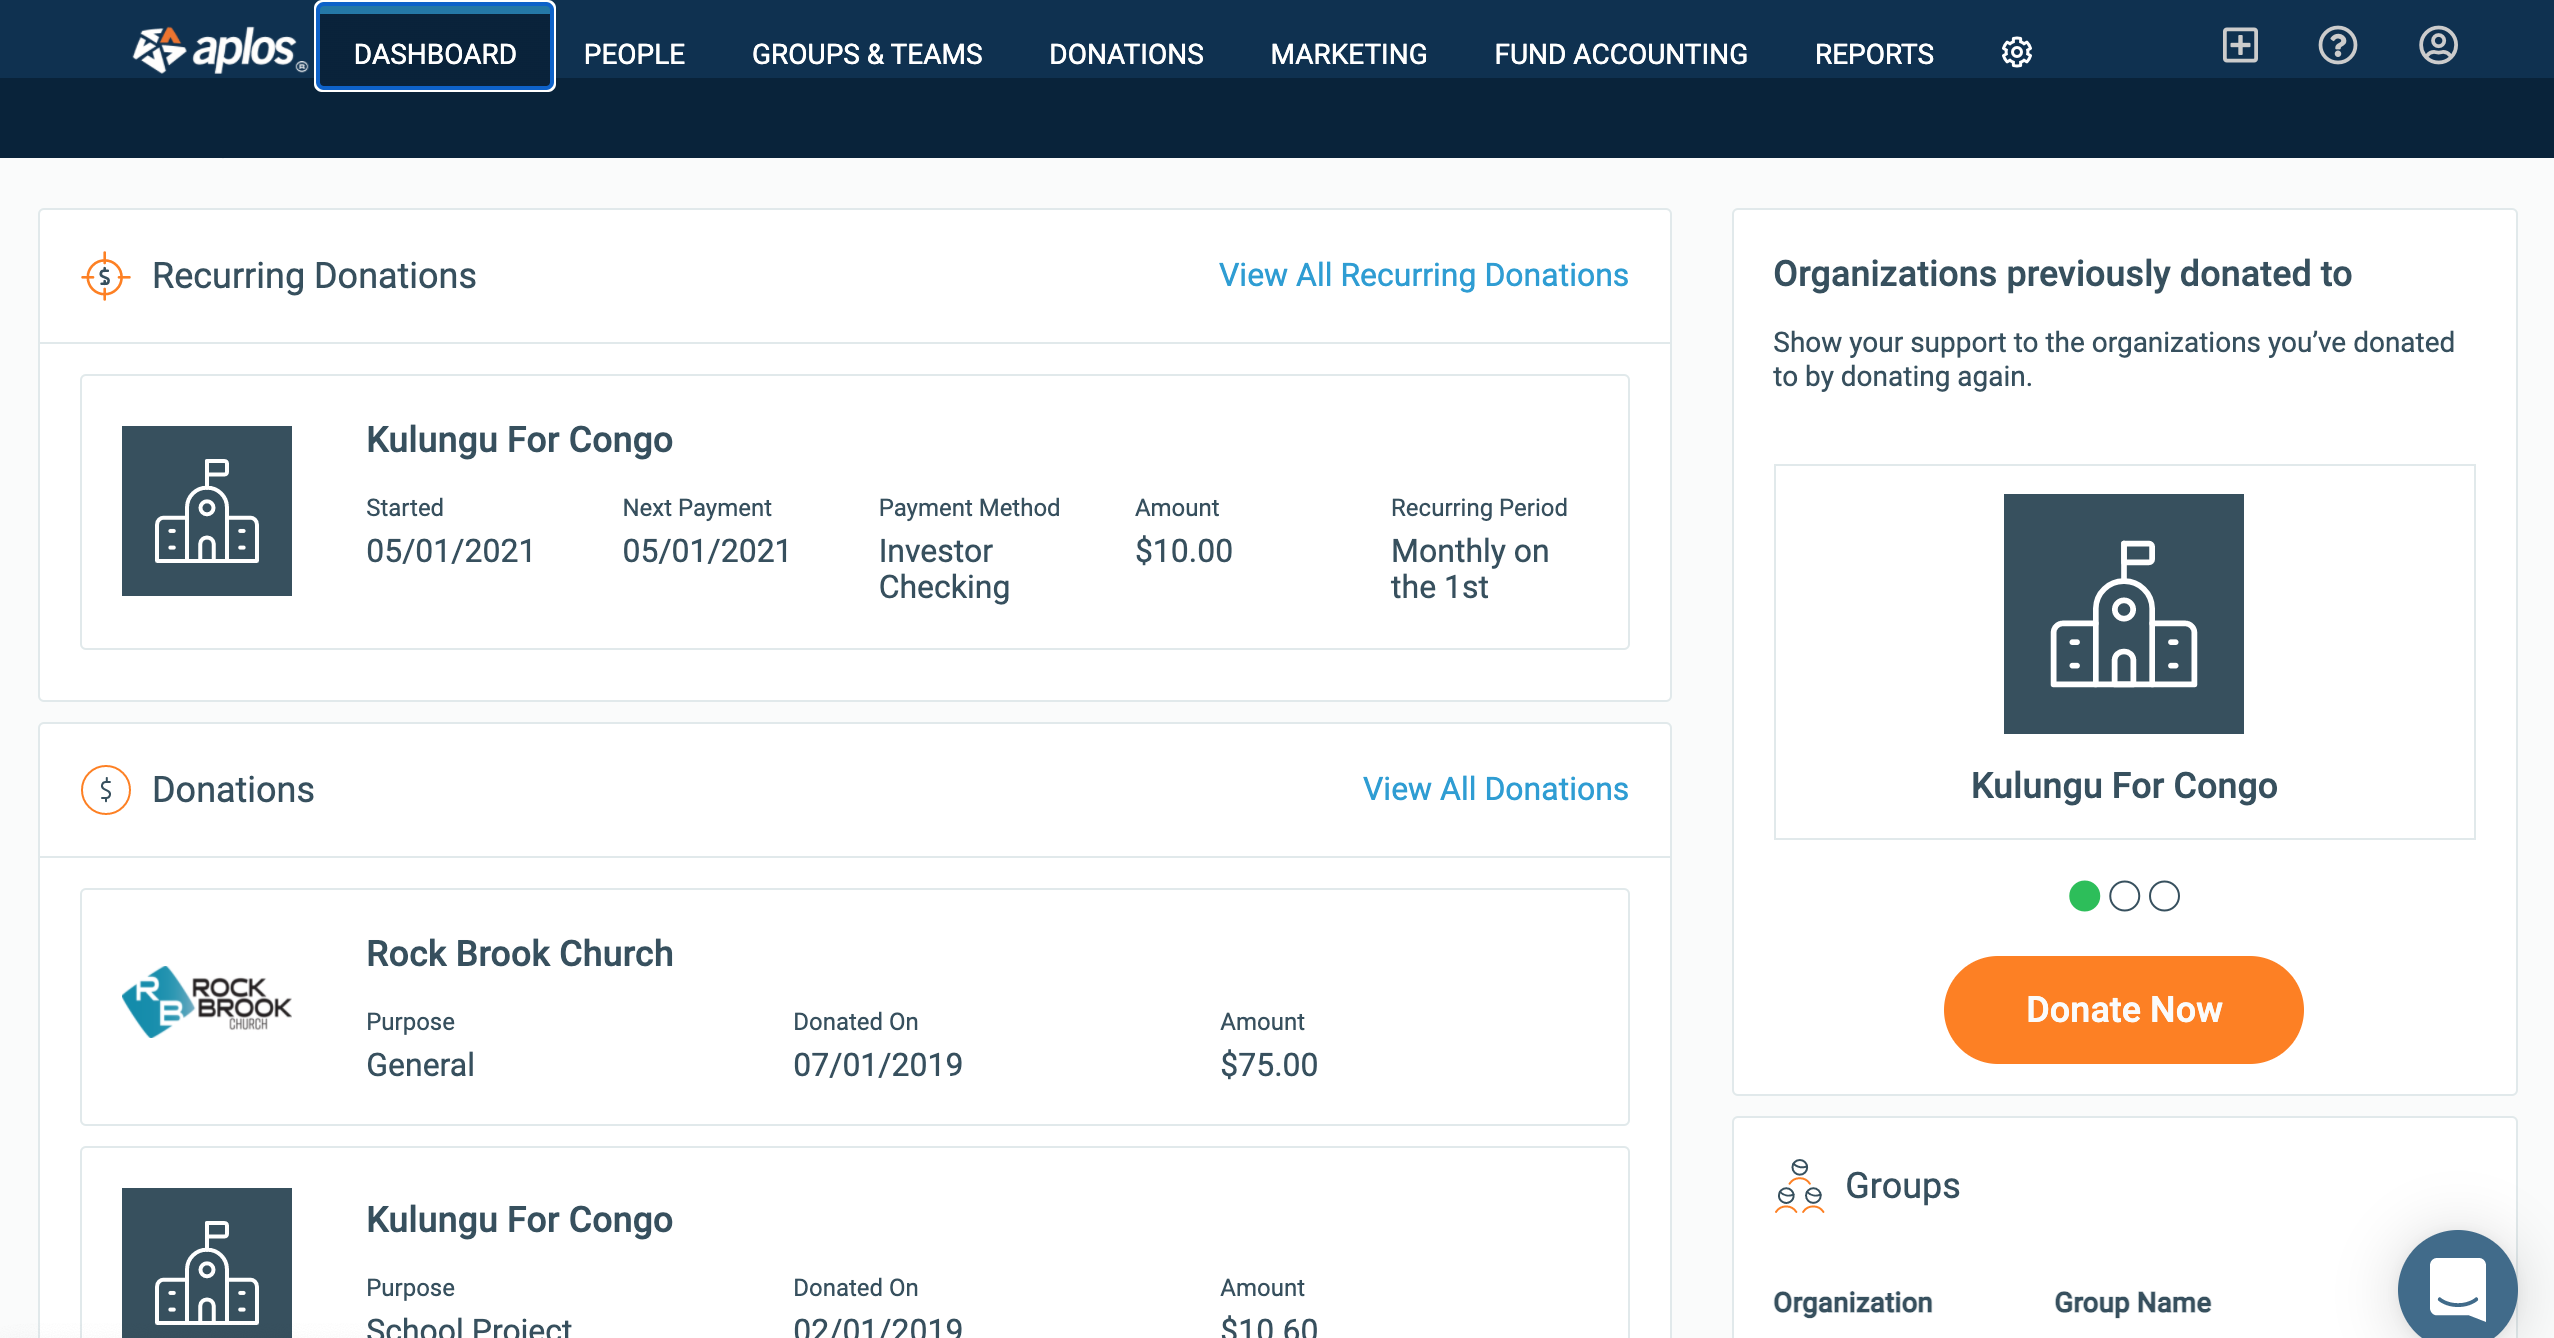This screenshot has height=1338, width=2554.
Task: Click the Group Name column header
Action: pyautogui.click(x=2132, y=1302)
